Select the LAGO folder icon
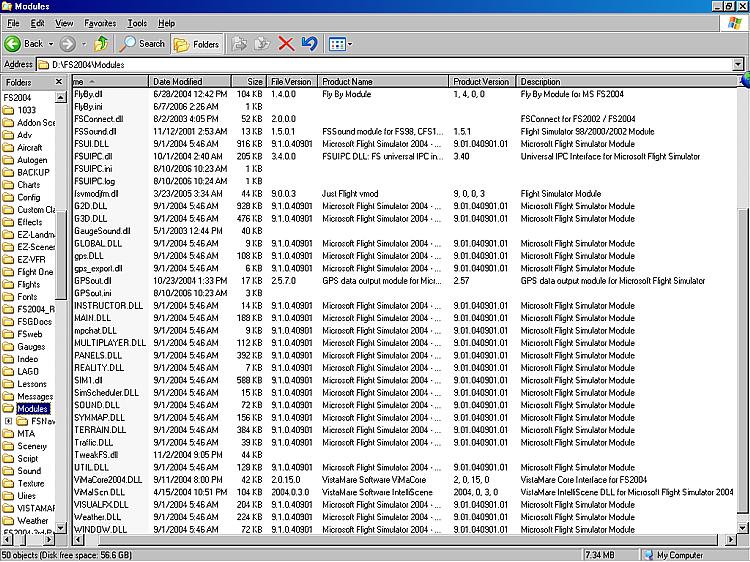The width and height of the screenshot is (750, 562). (x=8, y=371)
